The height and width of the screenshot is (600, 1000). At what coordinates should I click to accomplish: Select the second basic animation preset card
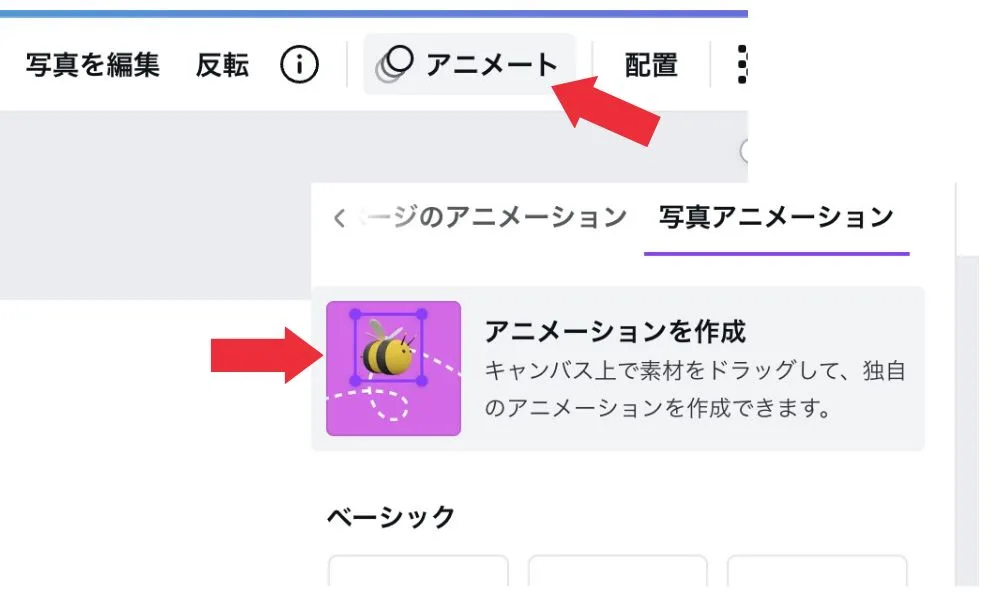coord(617,571)
